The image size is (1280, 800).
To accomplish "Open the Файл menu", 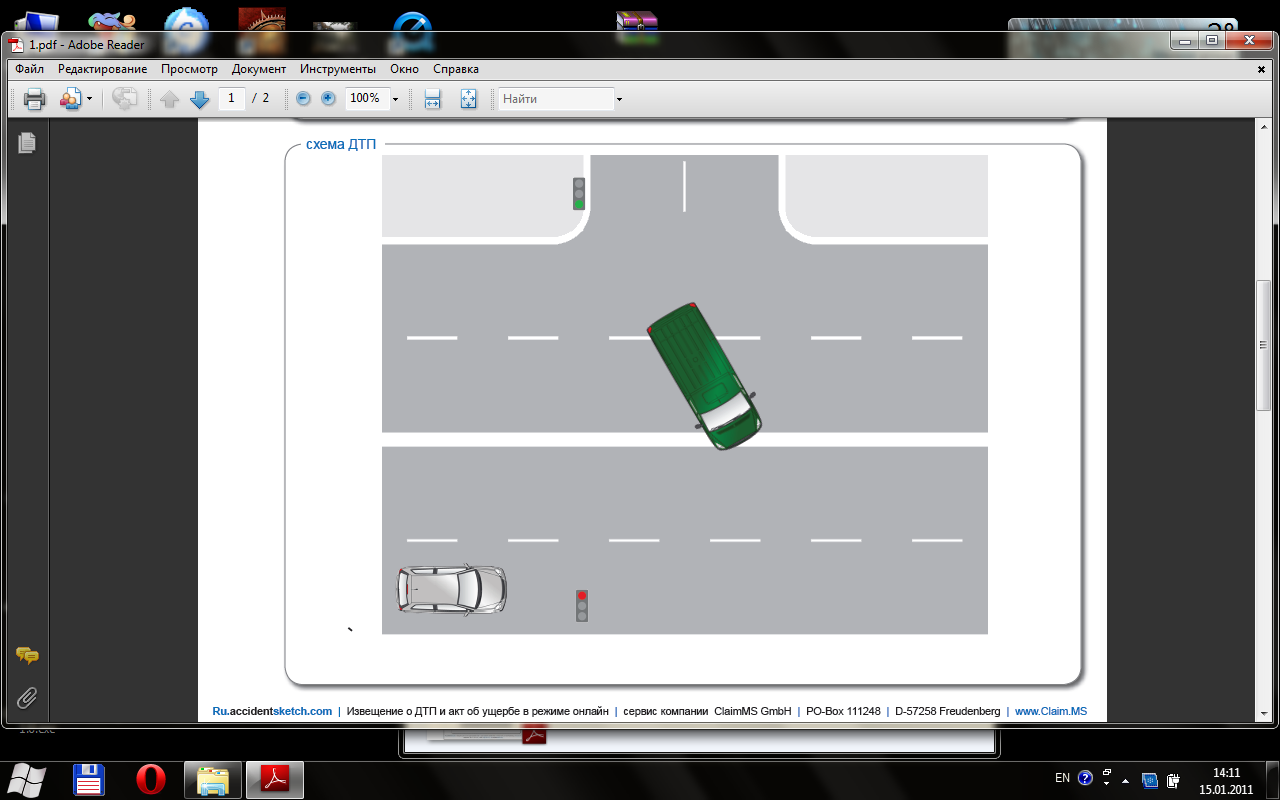I will [29, 69].
